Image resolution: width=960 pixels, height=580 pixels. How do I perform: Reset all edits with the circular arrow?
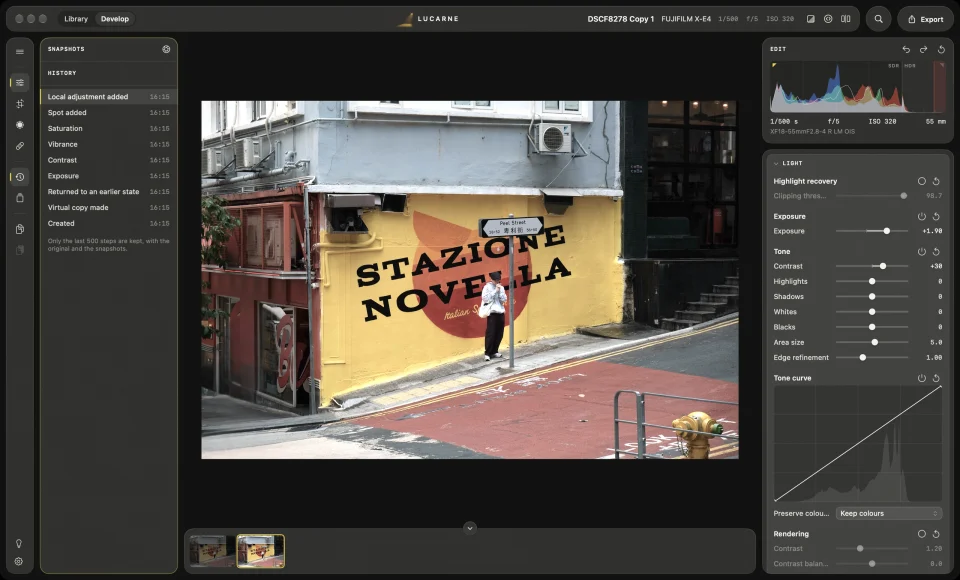pyautogui.click(x=941, y=49)
